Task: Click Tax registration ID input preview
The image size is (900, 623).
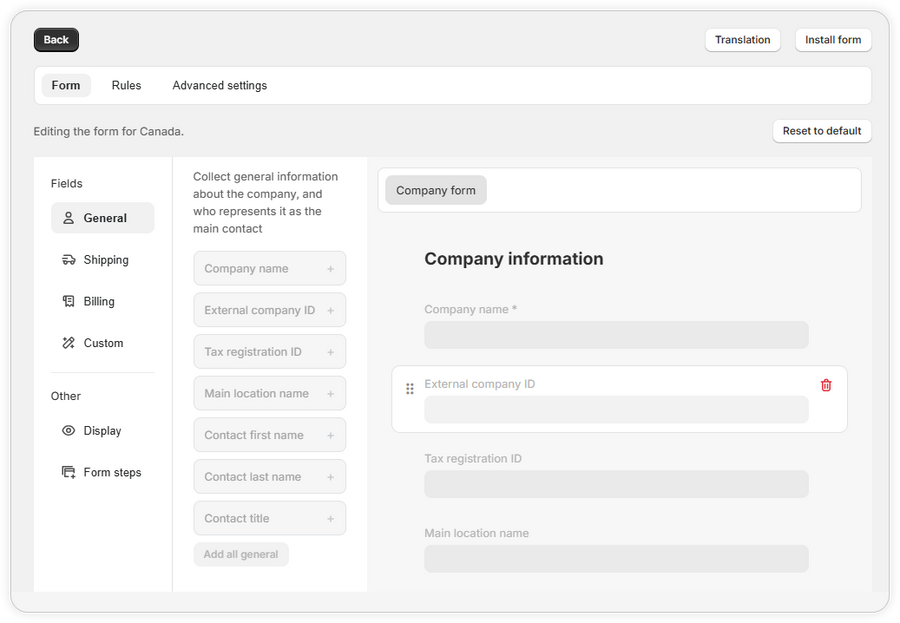Action: click(616, 484)
